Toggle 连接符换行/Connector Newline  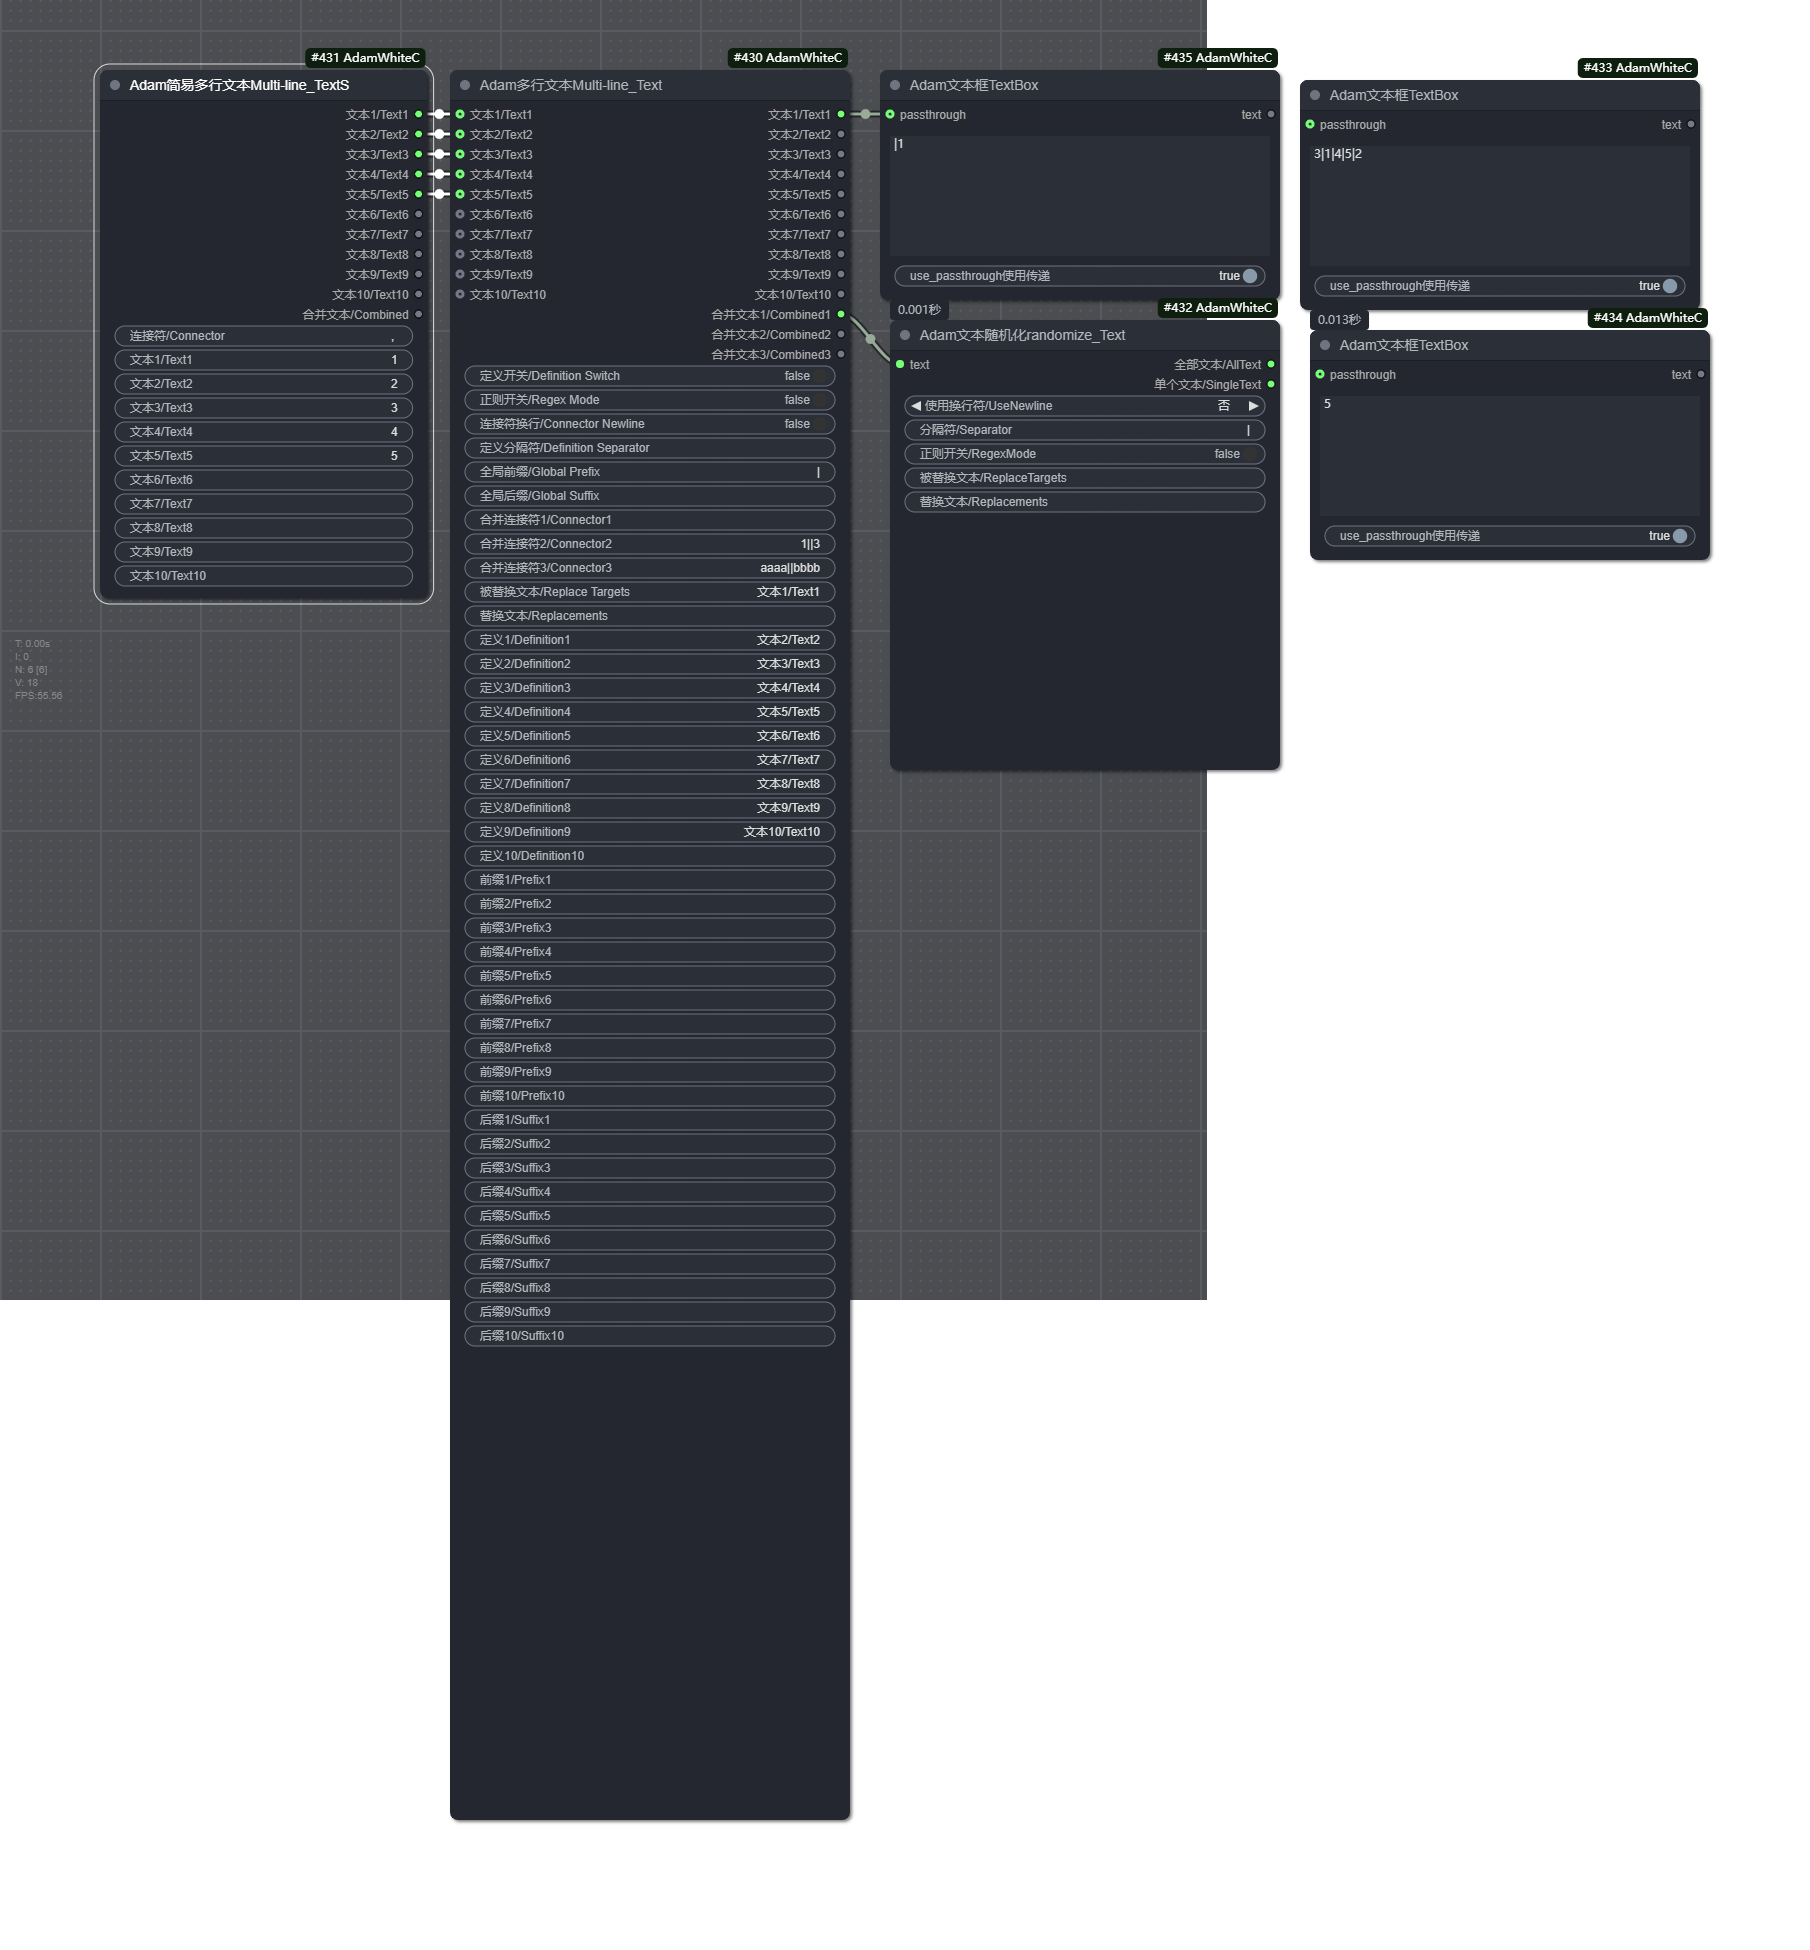[650, 424]
